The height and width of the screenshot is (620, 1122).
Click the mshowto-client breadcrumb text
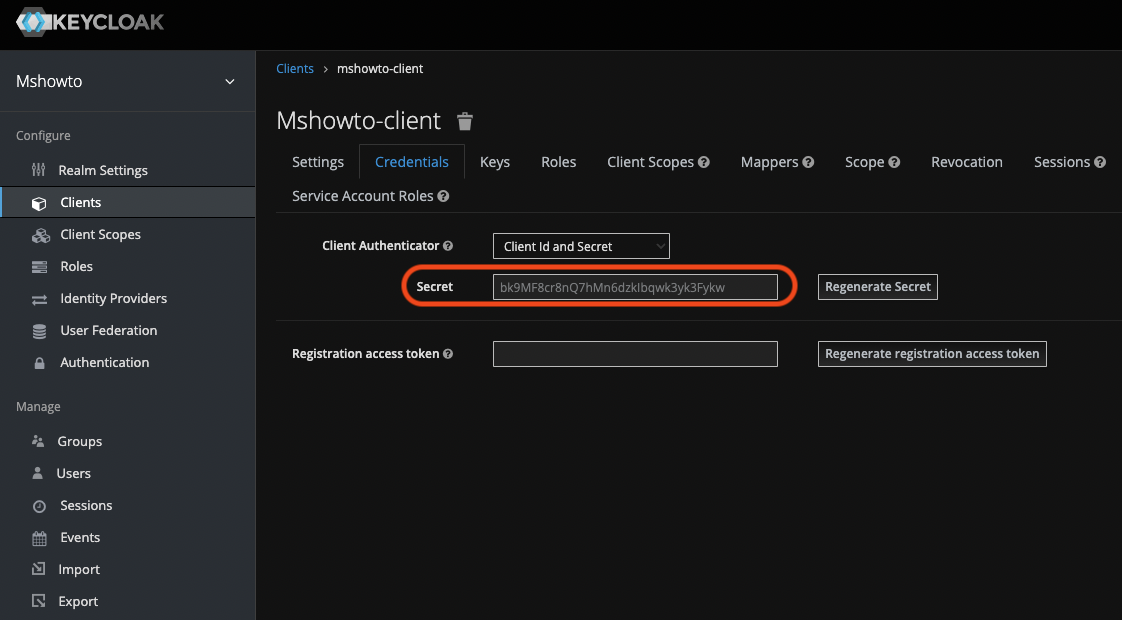380,69
